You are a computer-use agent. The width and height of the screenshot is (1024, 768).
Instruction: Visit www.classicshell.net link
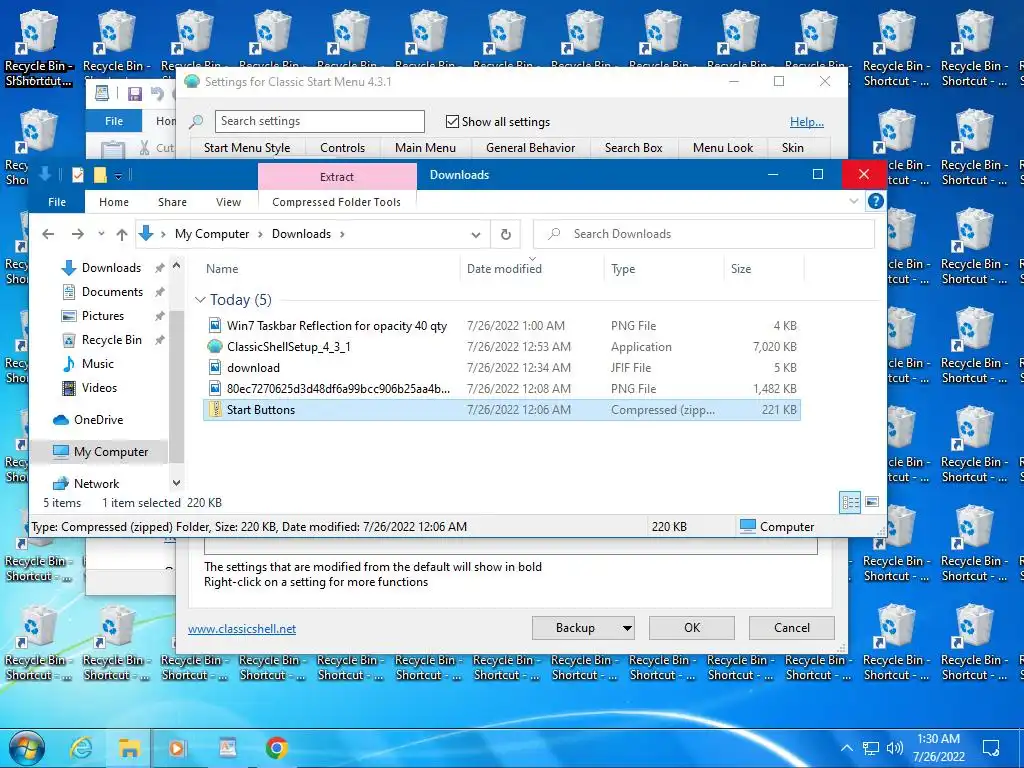coord(242,629)
